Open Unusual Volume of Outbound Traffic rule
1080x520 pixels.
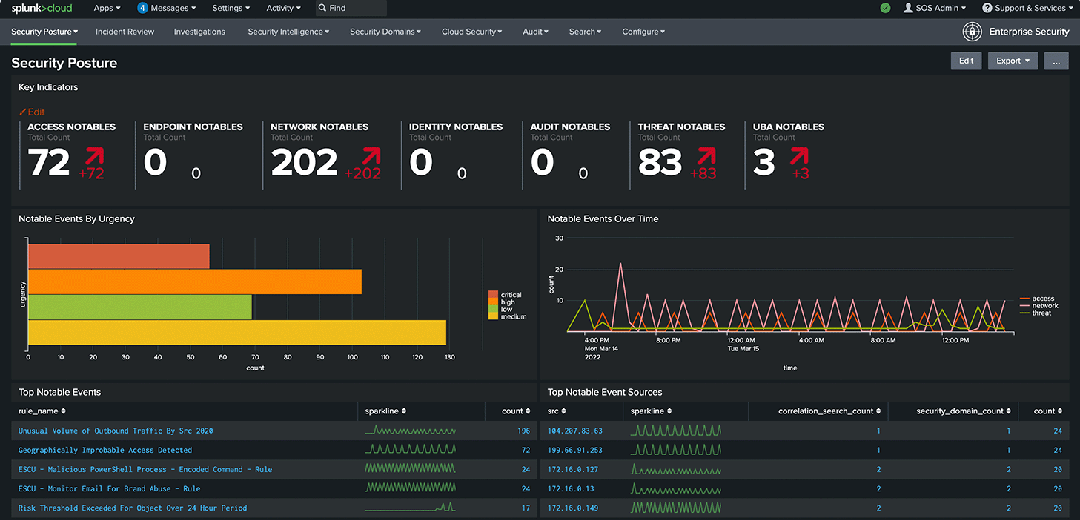coord(116,431)
